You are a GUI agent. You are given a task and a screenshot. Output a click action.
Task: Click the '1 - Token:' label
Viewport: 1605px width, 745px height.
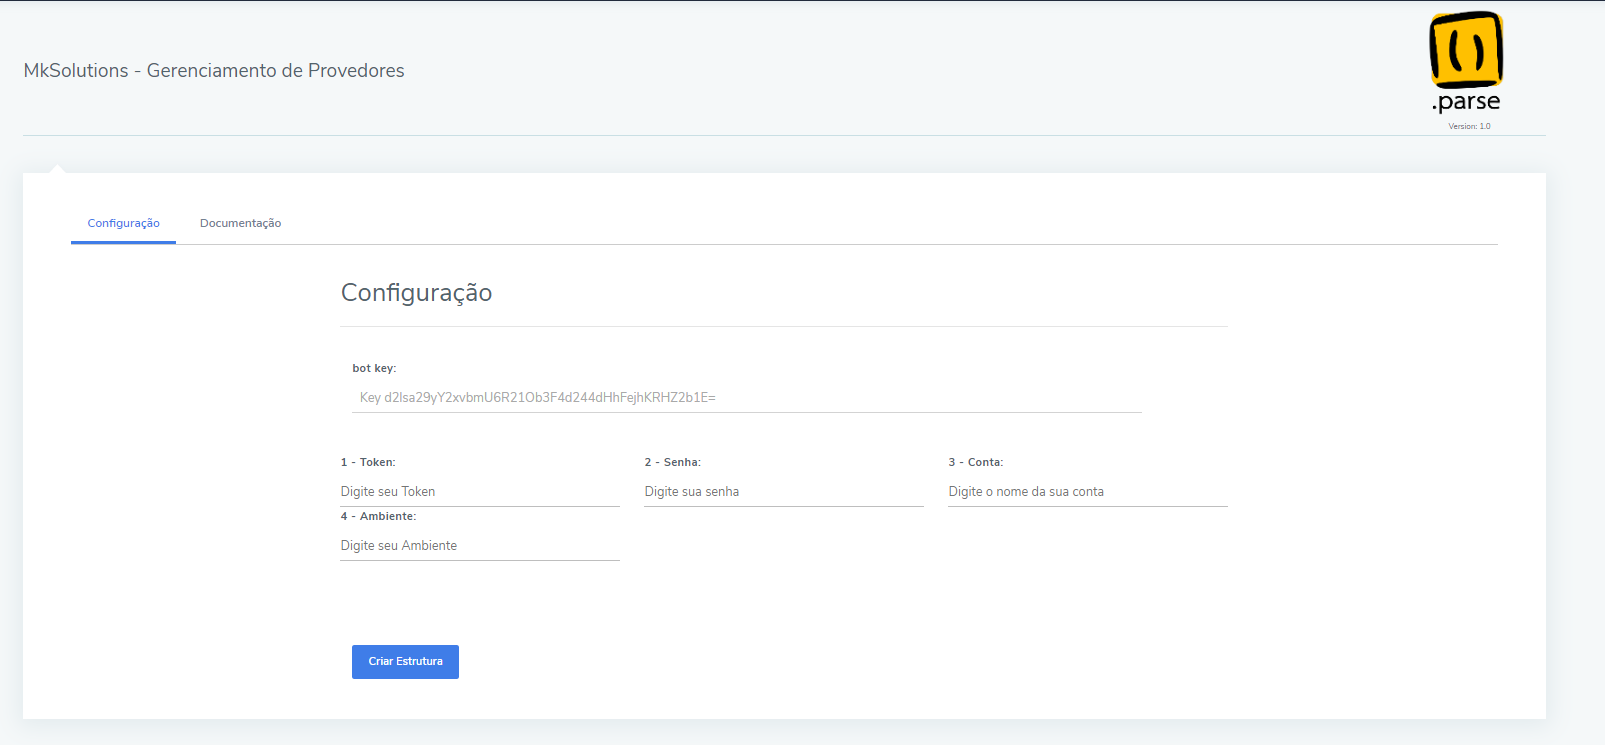click(368, 462)
